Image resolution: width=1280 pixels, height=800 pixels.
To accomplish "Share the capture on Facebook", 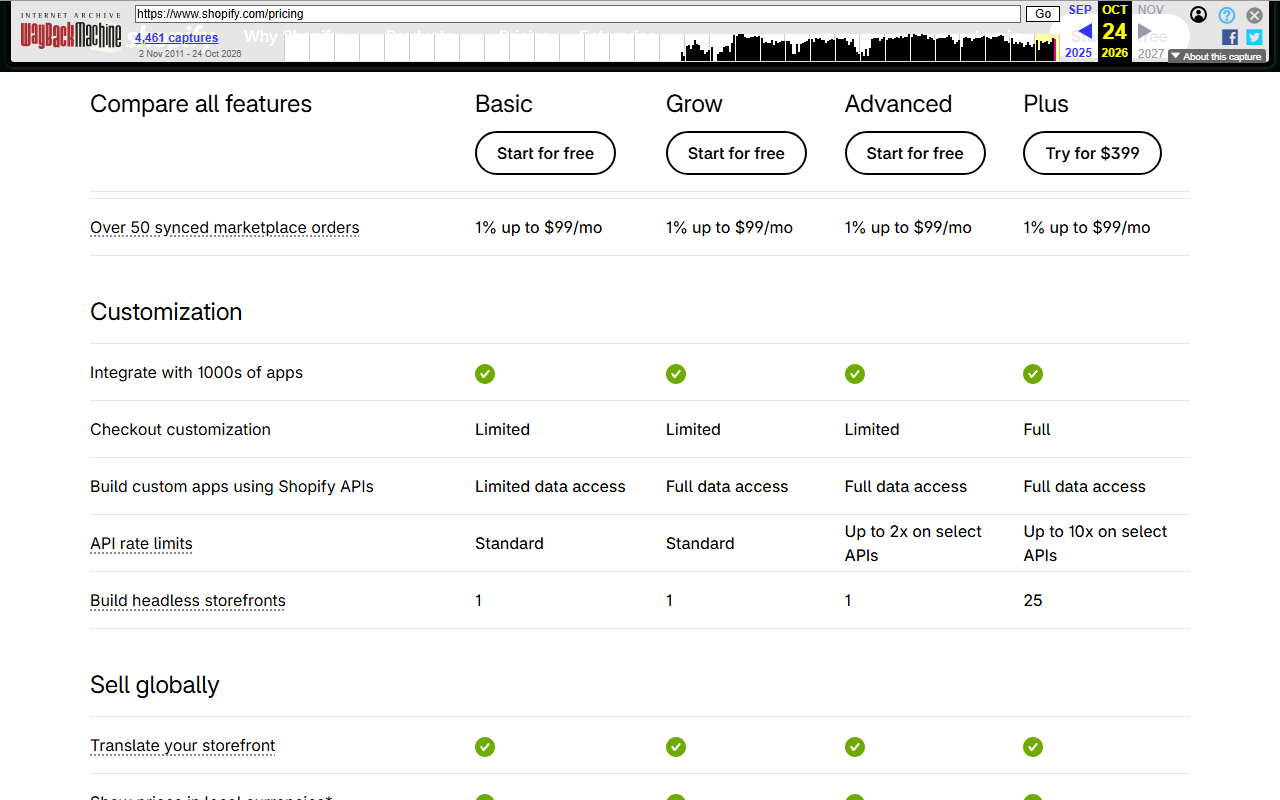I will click(x=1230, y=37).
